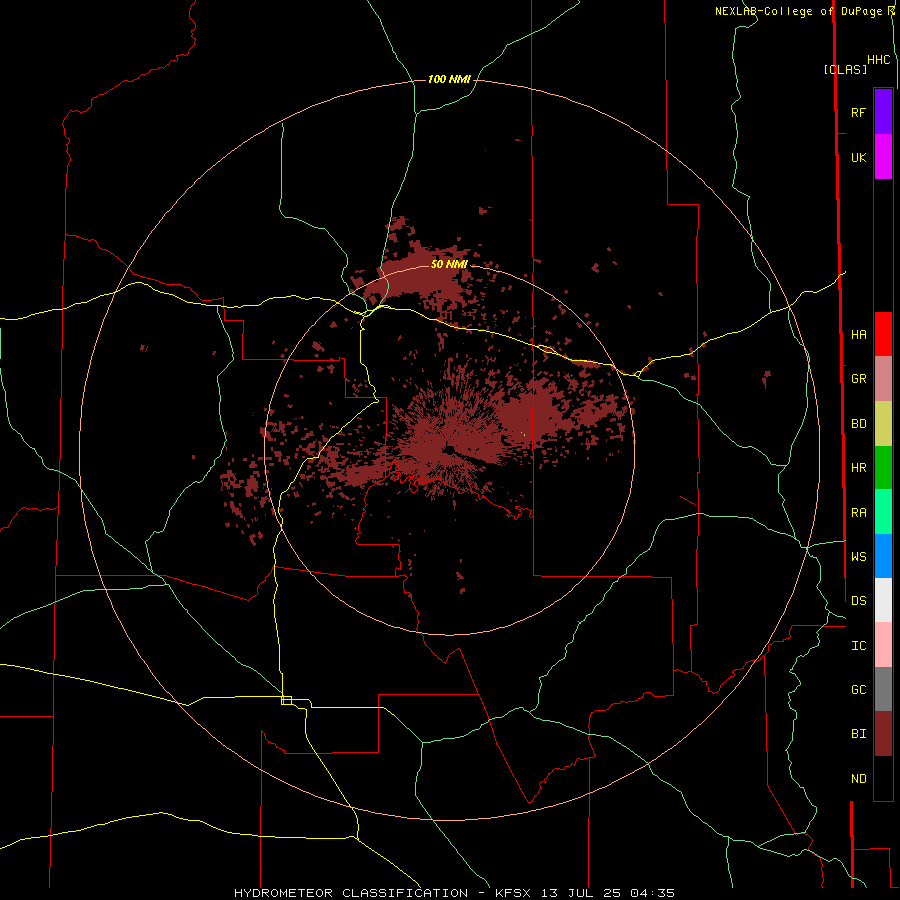Viewport: 900px width, 900px height.
Task: Click the 'GC' legend label
Action: click(x=858, y=689)
